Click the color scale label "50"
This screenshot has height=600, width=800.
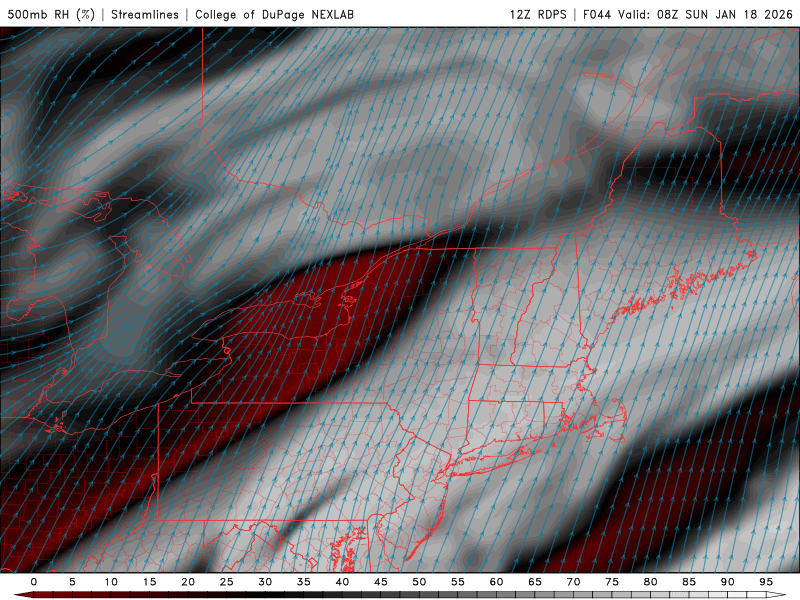click(419, 582)
